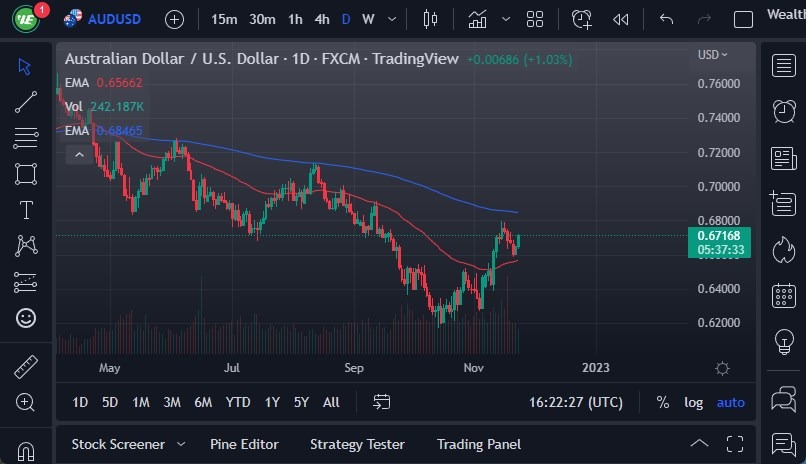Open the USD currency dropdown
Image resolution: width=806 pixels, height=464 pixels.
(712, 54)
